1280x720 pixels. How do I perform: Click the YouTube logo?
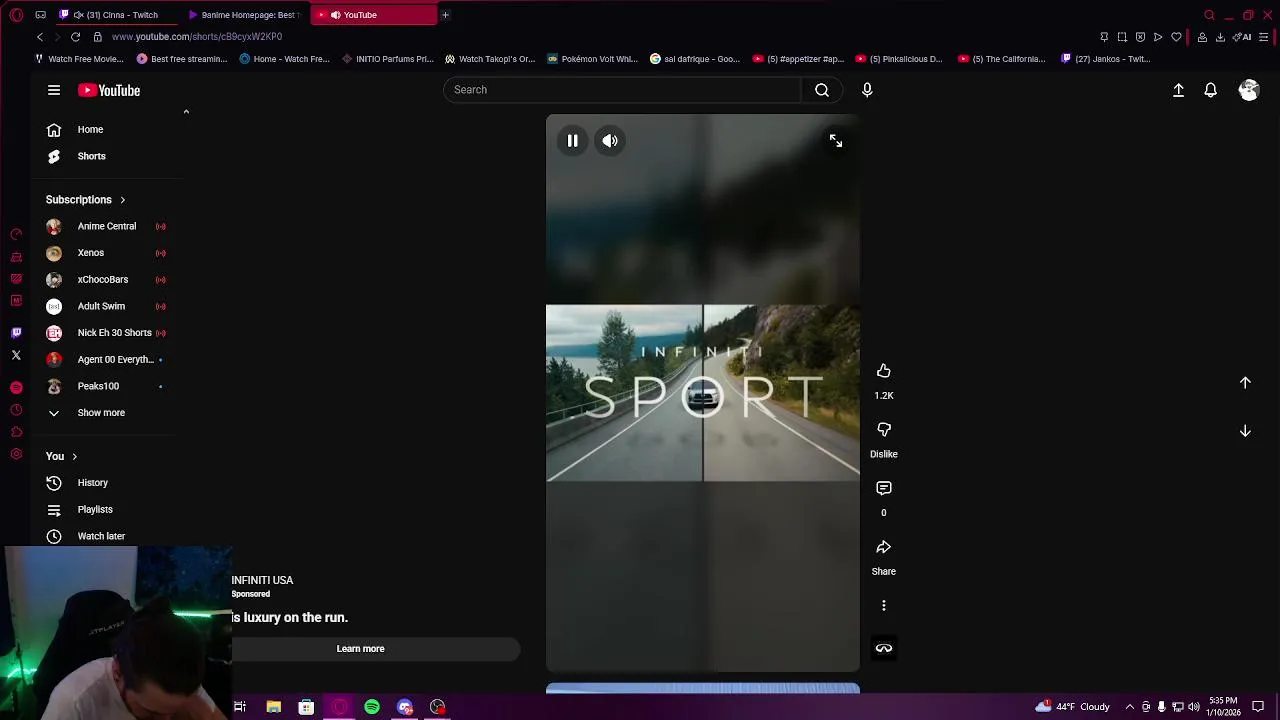pyautogui.click(x=109, y=90)
